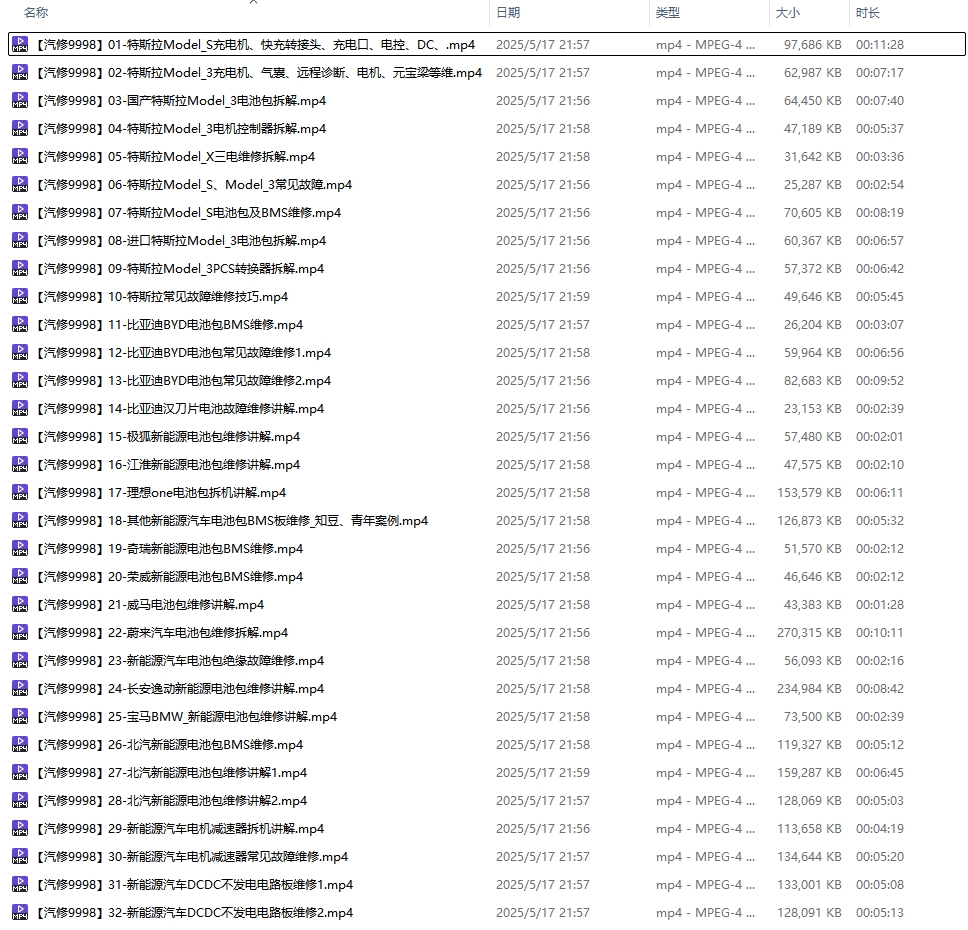Sort files by the 名称 column header
Screen dimensions: 968x930
(36, 13)
